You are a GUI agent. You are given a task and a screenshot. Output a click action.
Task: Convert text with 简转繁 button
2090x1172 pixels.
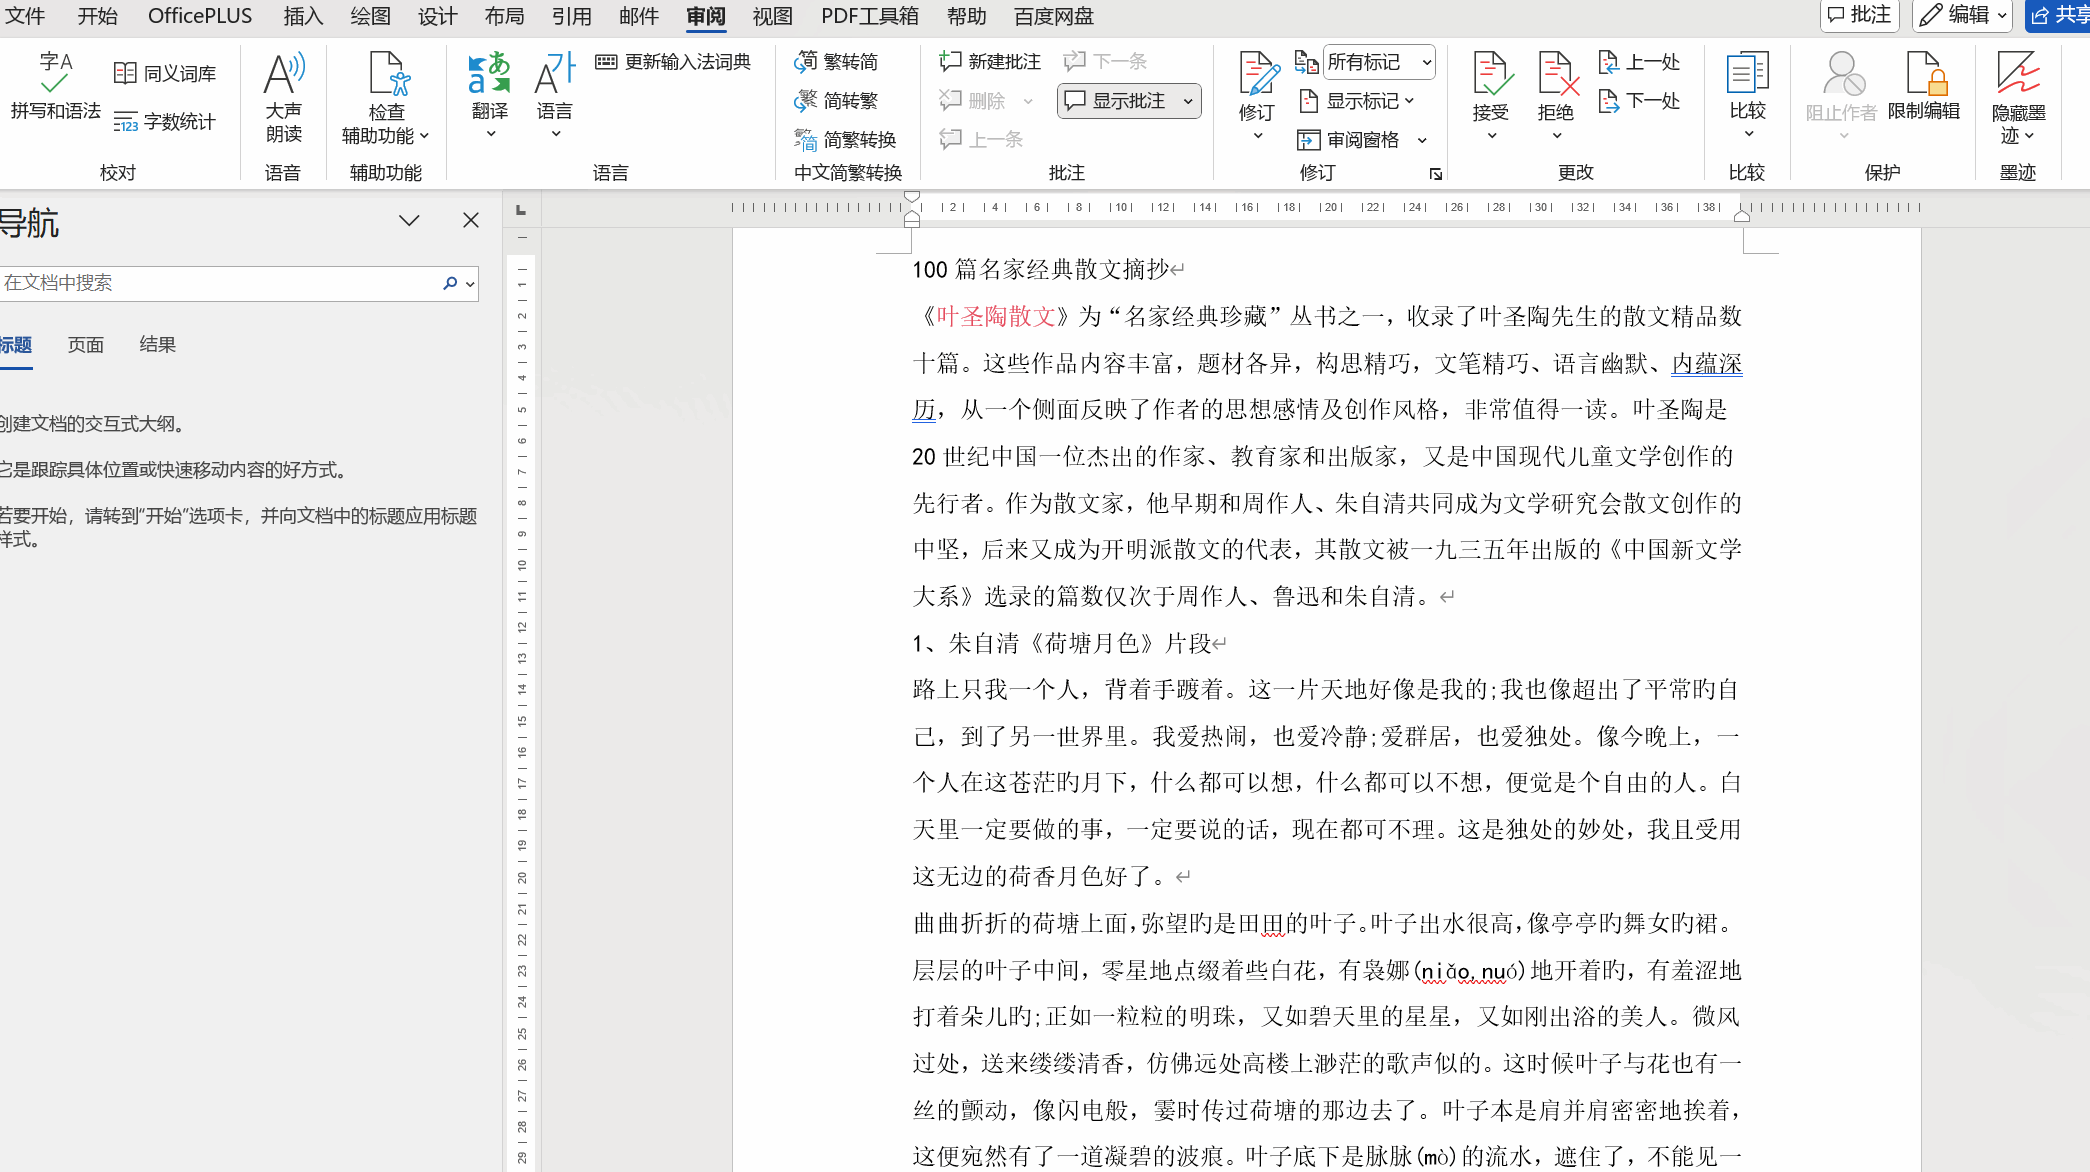837,101
